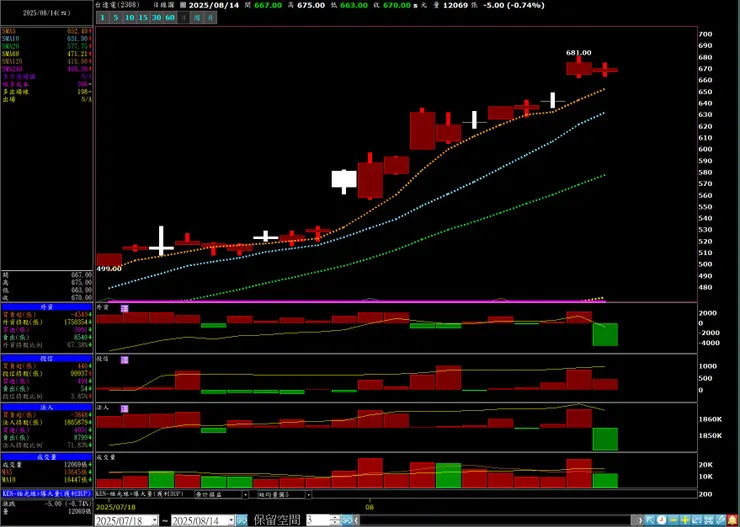Click the GO button after 保留空間
The height and width of the screenshot is (527, 740).
(x=347, y=520)
